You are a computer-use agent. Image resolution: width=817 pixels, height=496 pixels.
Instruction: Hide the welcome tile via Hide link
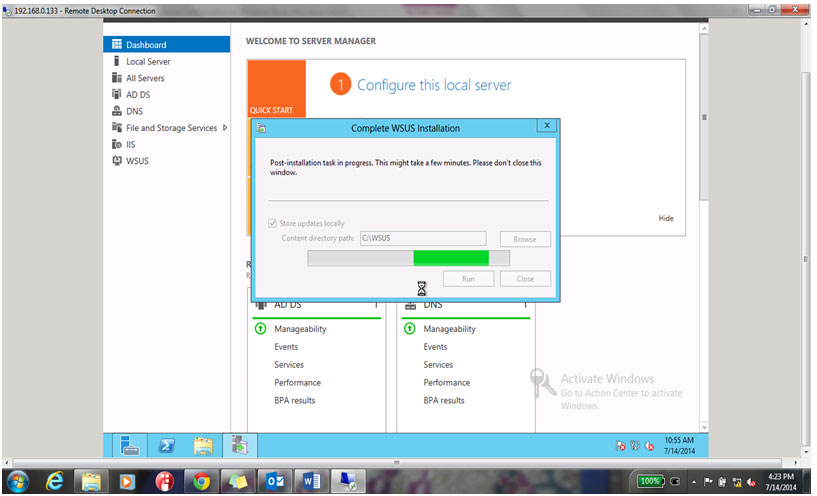[x=665, y=218]
